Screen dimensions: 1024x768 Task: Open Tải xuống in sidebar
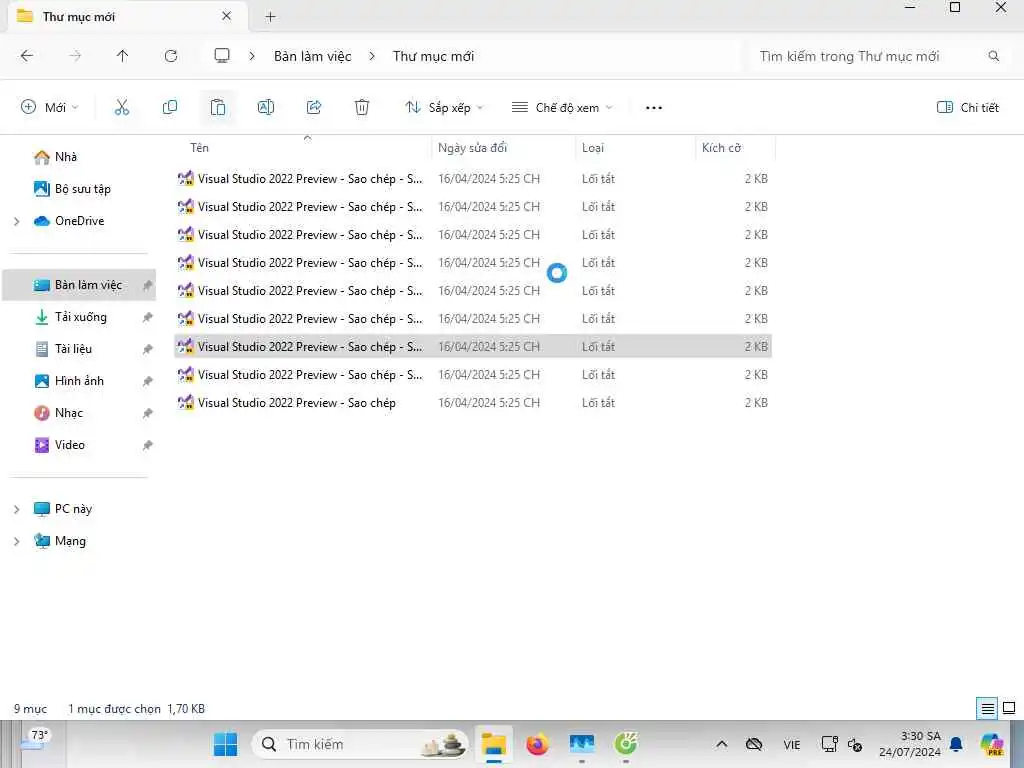click(x=80, y=317)
